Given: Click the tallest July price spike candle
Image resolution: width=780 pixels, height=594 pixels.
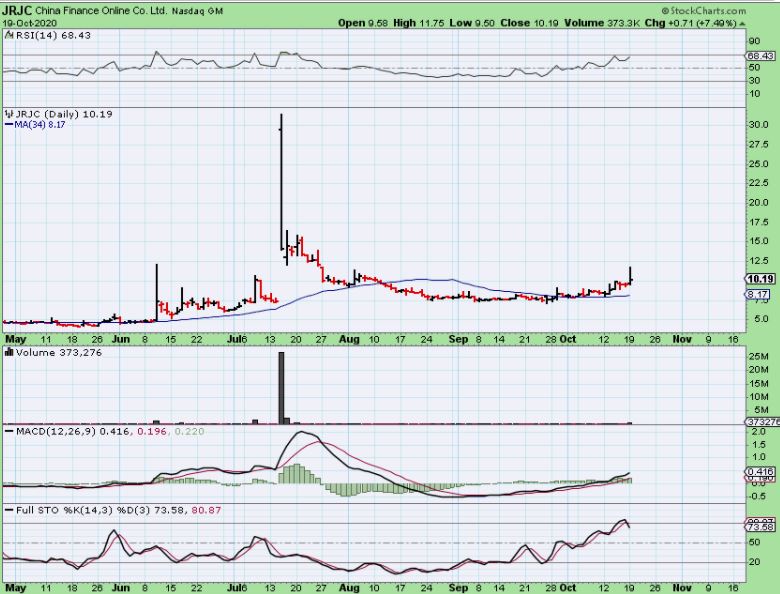Looking at the screenshot, I should point(281,182).
